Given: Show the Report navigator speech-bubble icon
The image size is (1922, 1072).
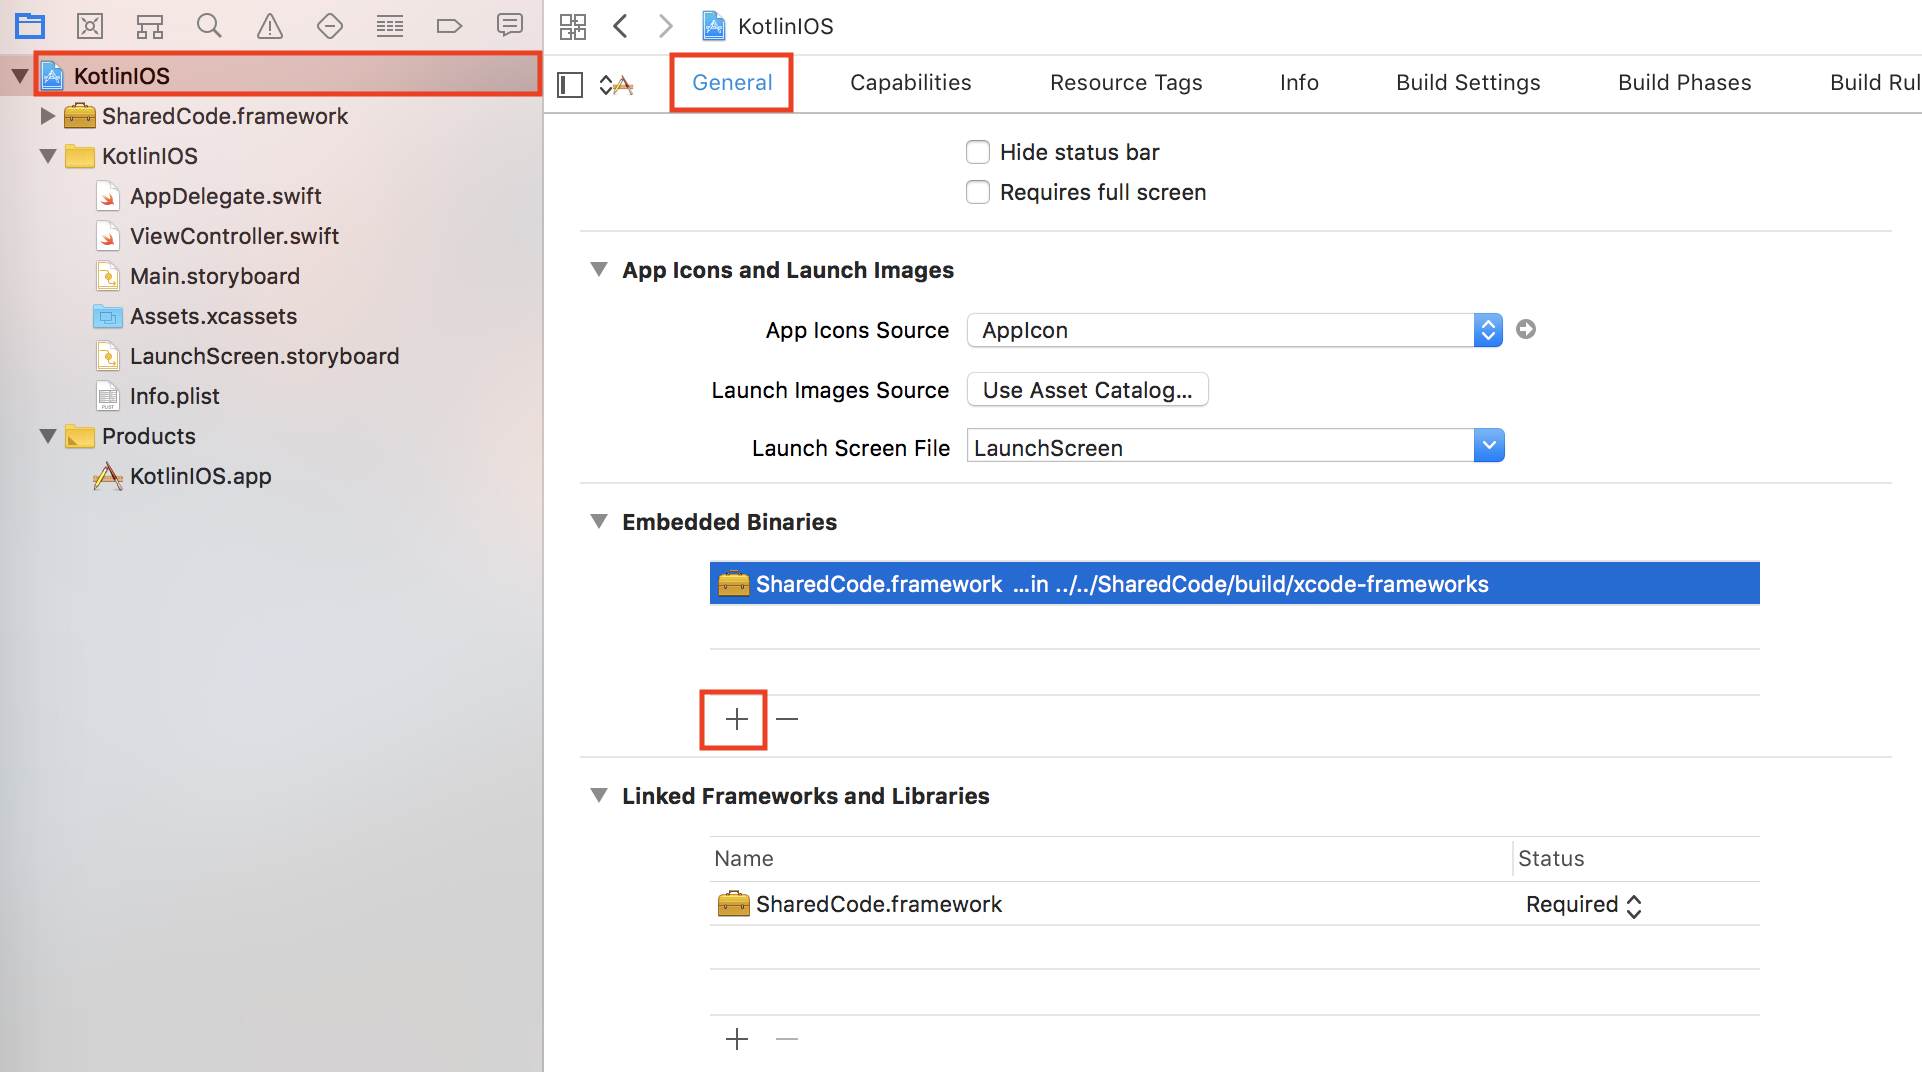Looking at the screenshot, I should tap(510, 26).
